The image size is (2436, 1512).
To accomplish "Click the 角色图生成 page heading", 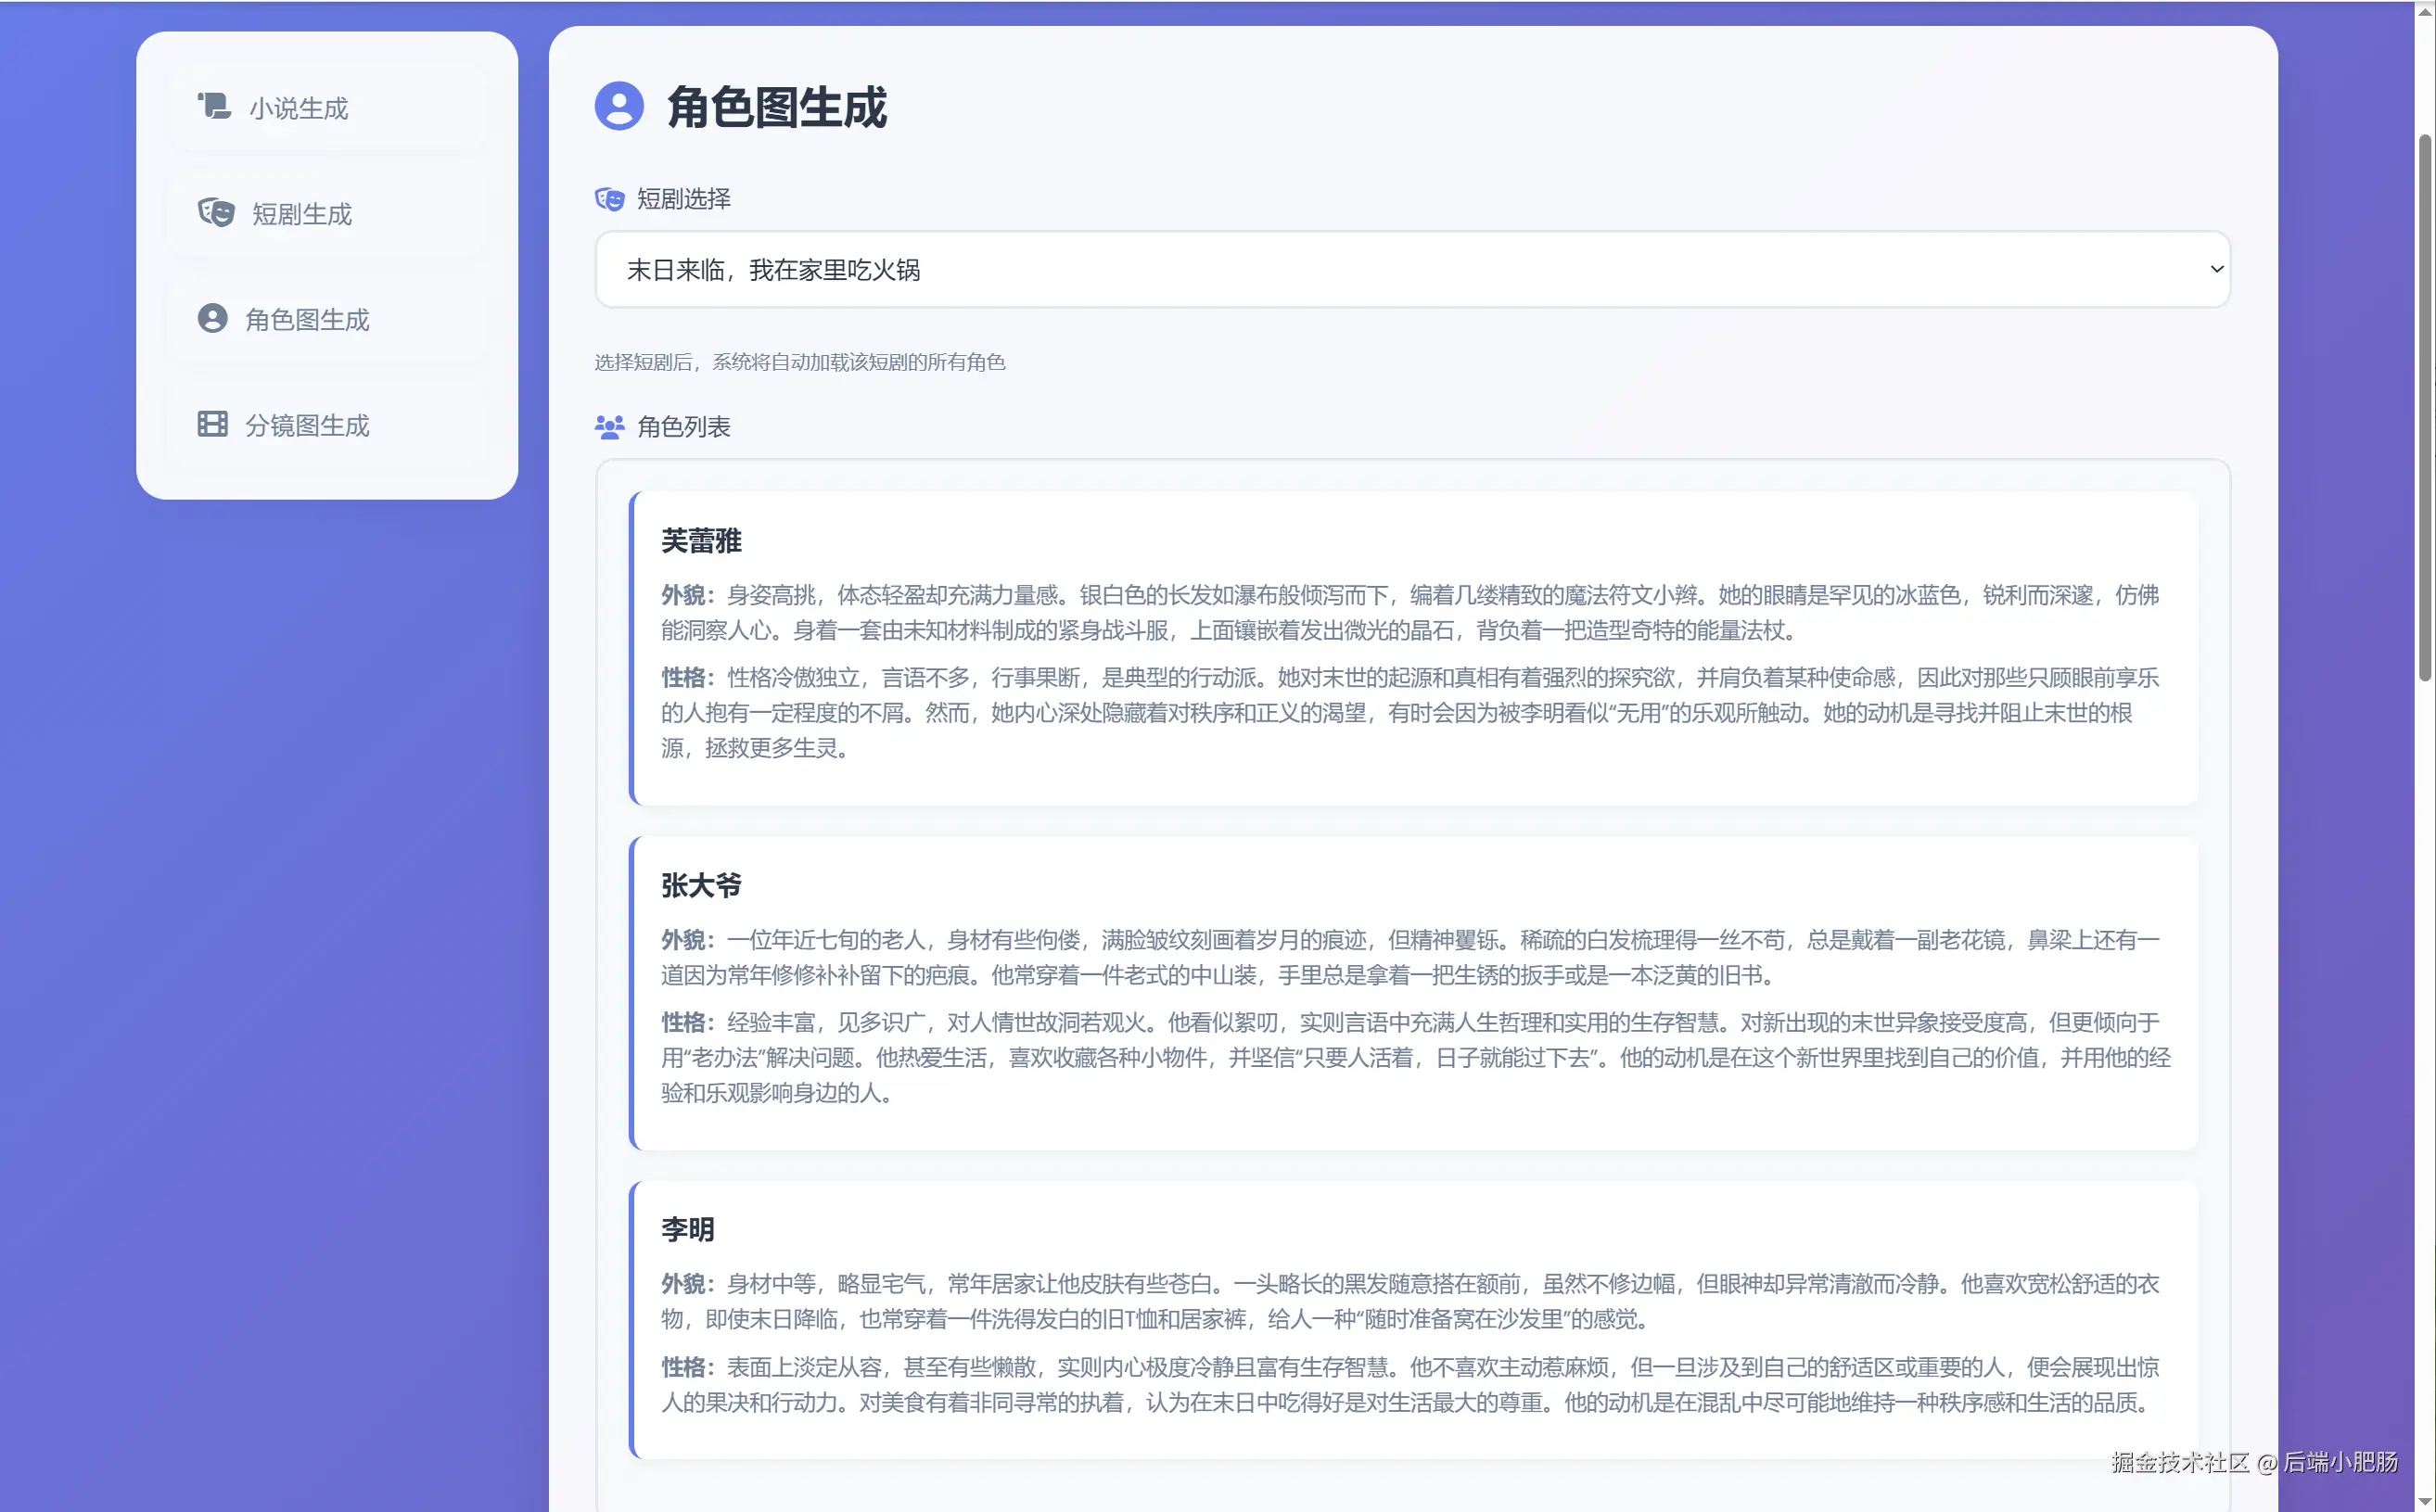I will tap(776, 107).
